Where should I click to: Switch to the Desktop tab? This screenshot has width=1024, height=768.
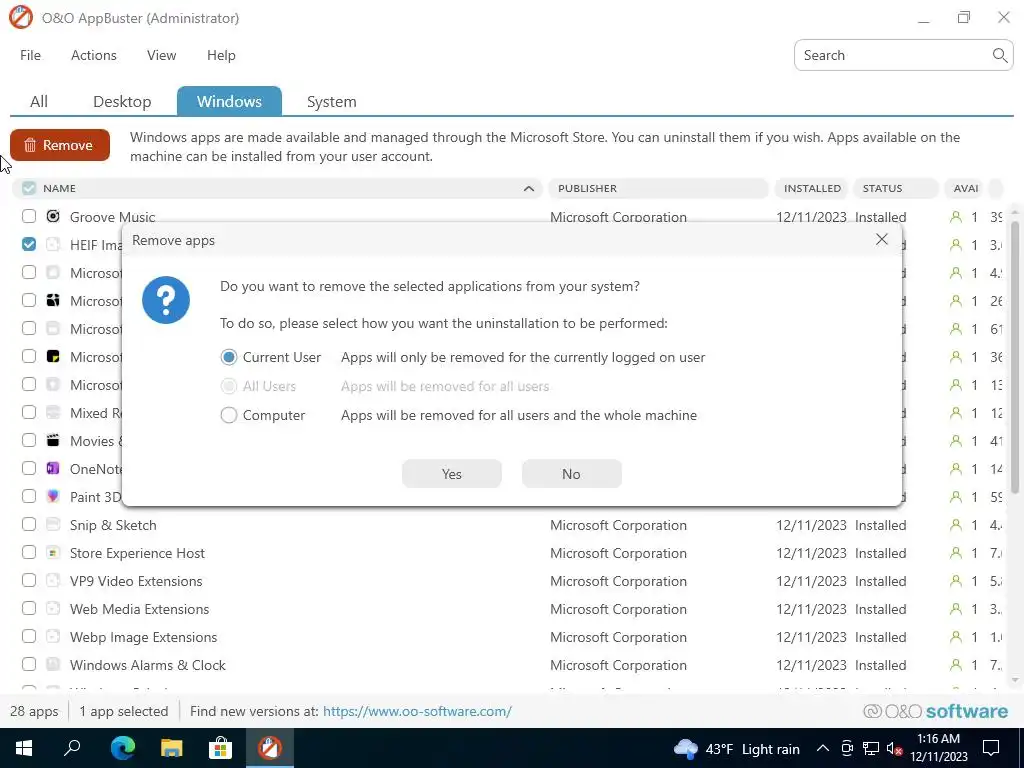tap(122, 101)
